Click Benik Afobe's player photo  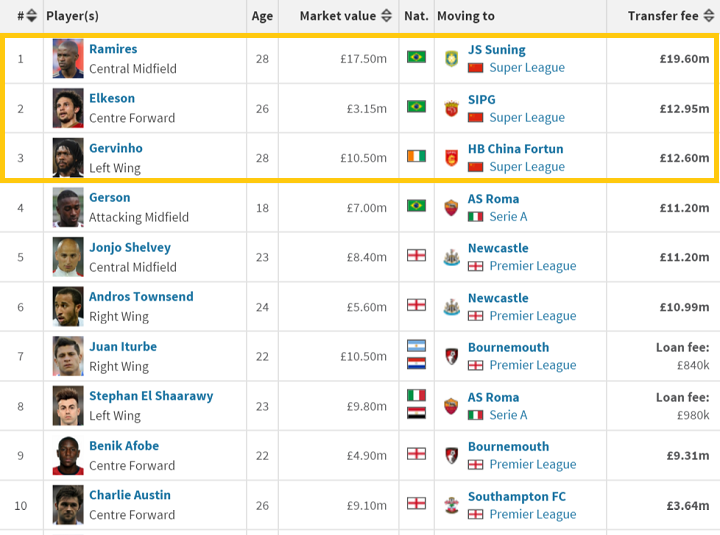click(x=68, y=455)
